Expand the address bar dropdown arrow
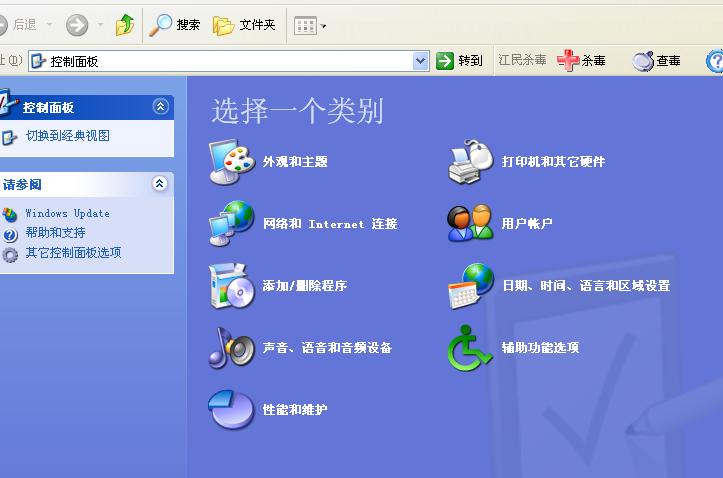Viewport: 723px width, 478px height. (421, 61)
